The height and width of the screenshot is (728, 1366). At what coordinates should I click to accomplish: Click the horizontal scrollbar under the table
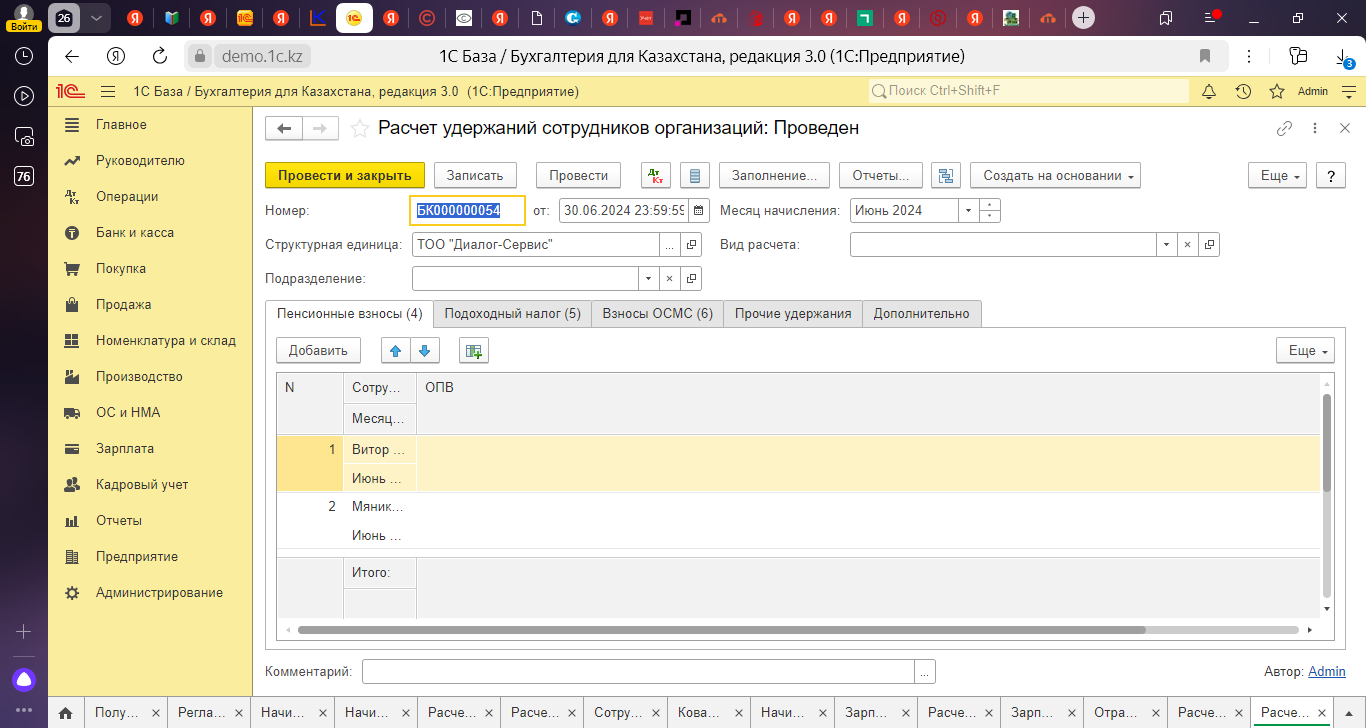coord(720,630)
